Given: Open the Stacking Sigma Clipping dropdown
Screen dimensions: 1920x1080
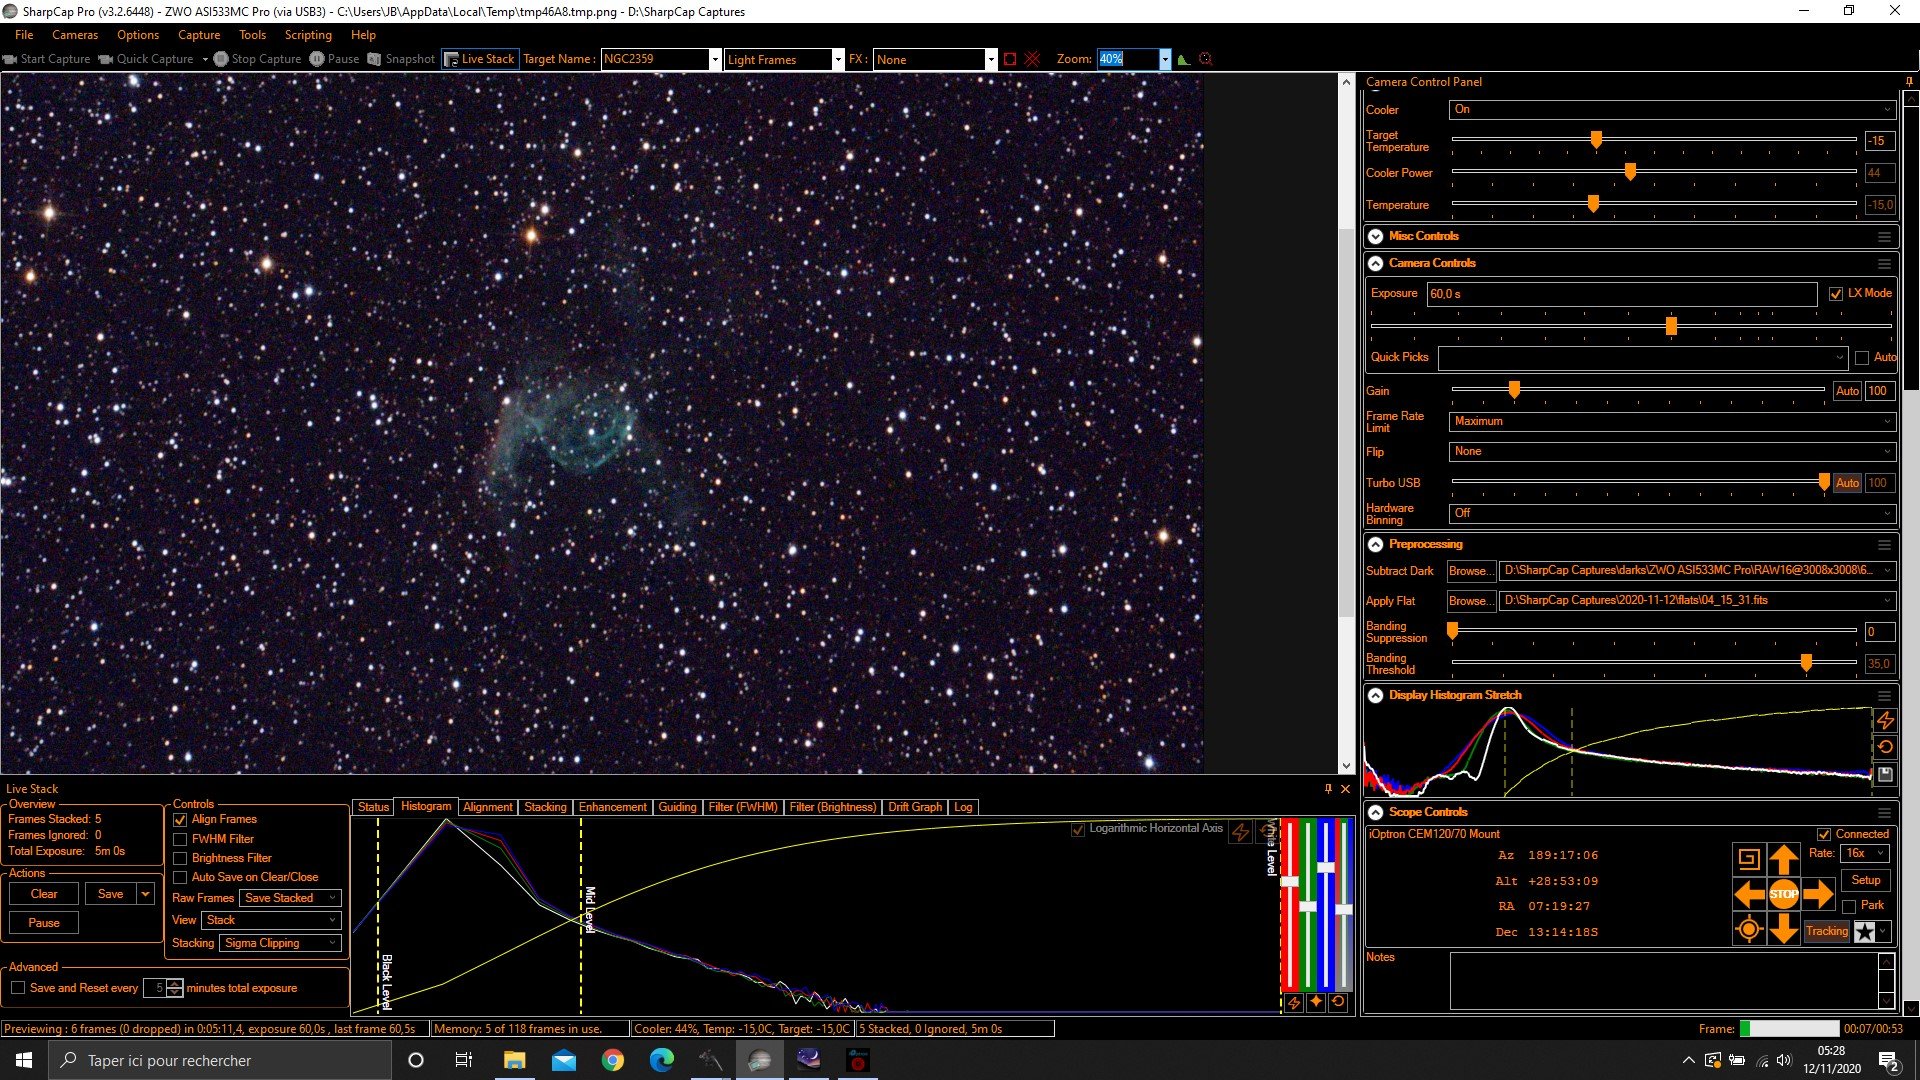Looking at the screenshot, I should [280, 943].
